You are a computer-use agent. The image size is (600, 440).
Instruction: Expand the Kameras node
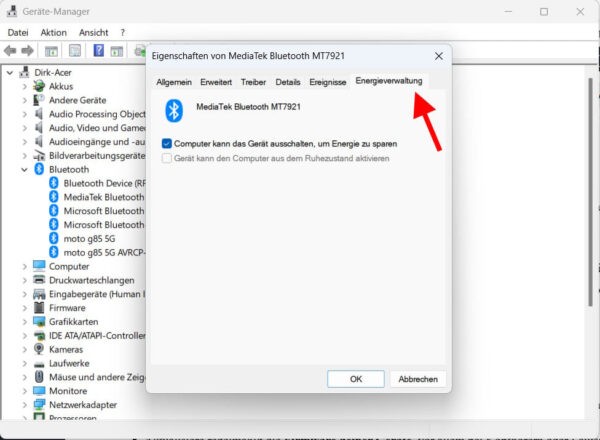click(24, 349)
